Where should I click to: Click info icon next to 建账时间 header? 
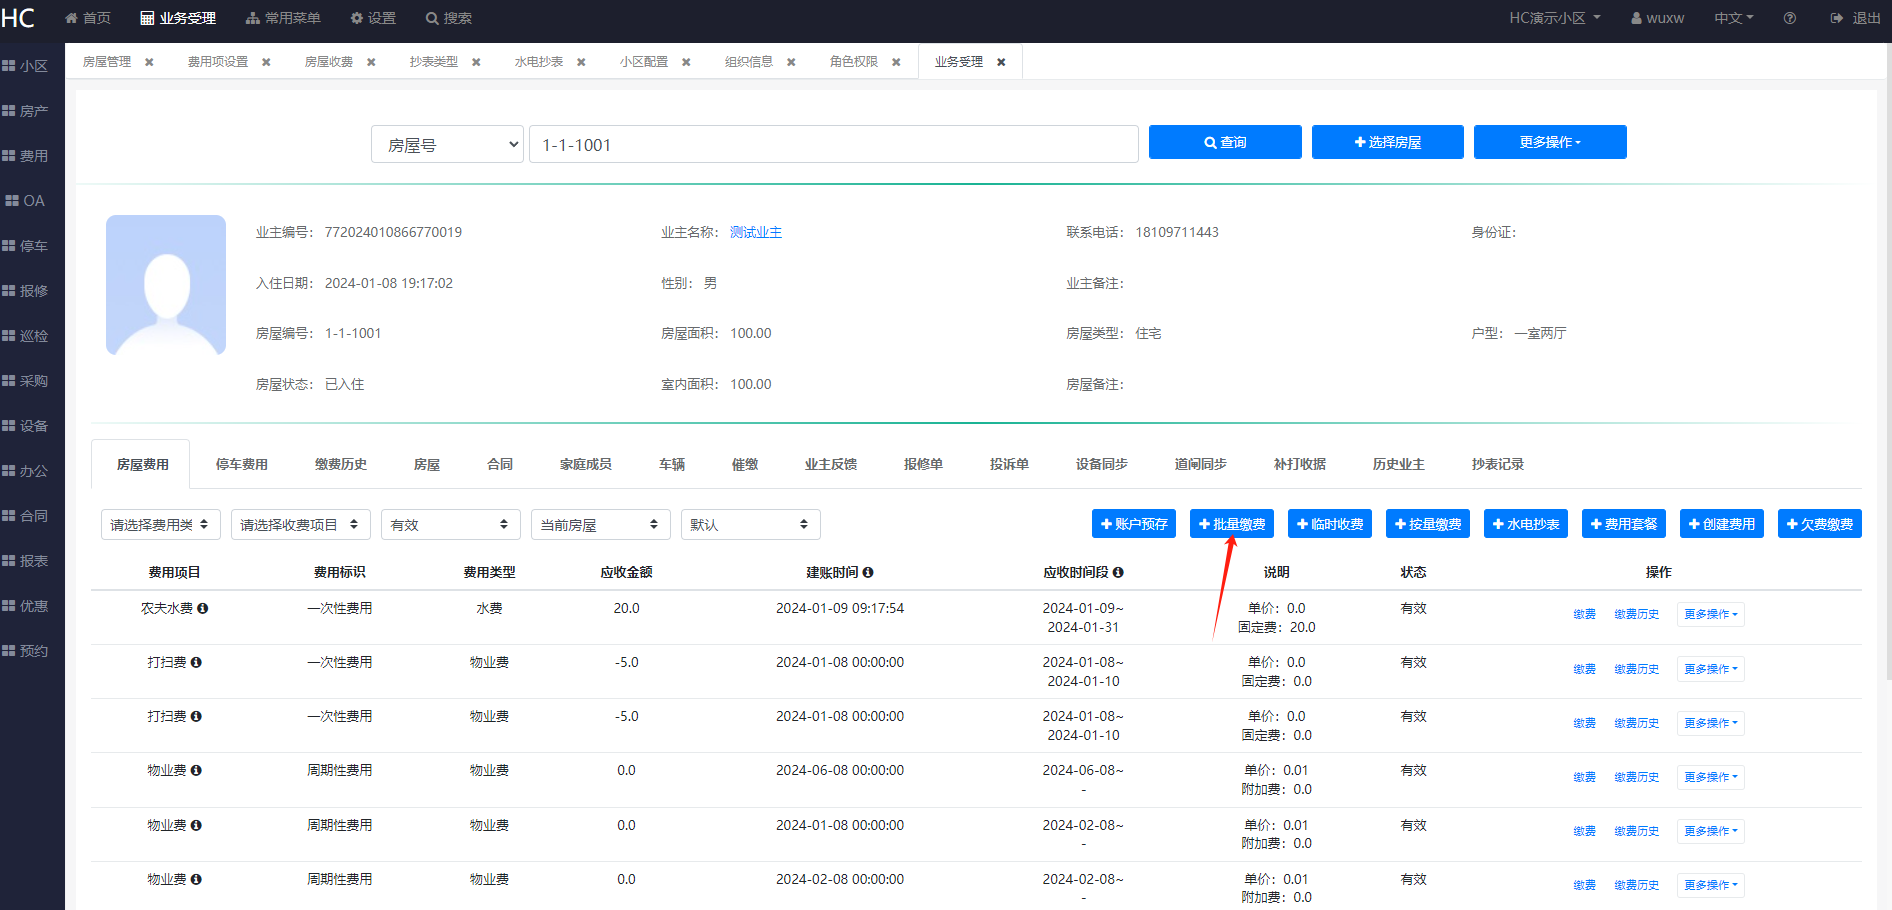coord(868,572)
